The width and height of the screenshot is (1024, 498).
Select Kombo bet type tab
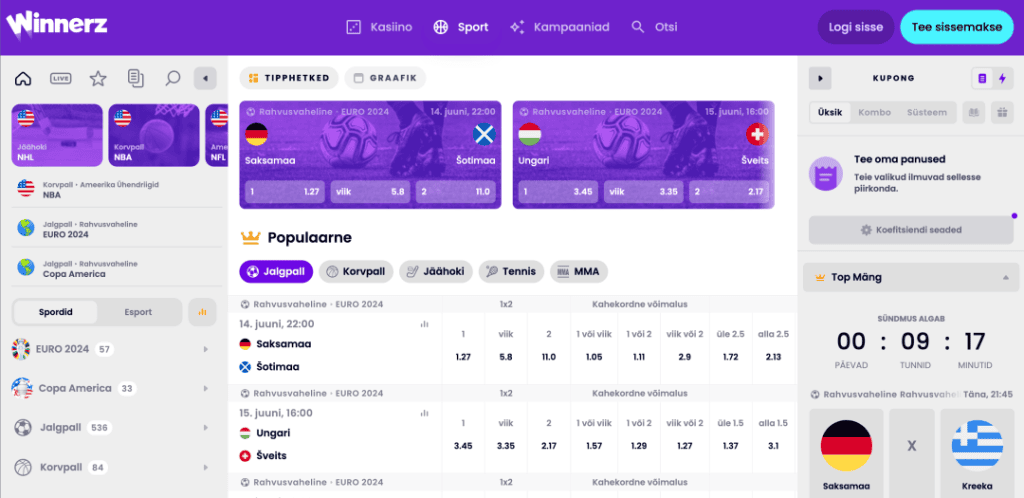point(874,112)
